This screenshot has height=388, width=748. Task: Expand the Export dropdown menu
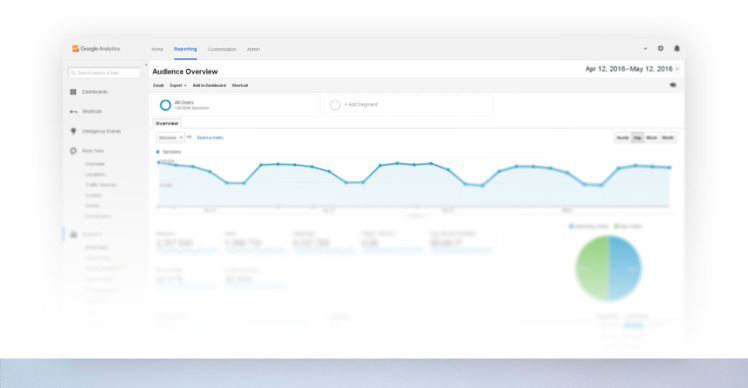pos(178,85)
